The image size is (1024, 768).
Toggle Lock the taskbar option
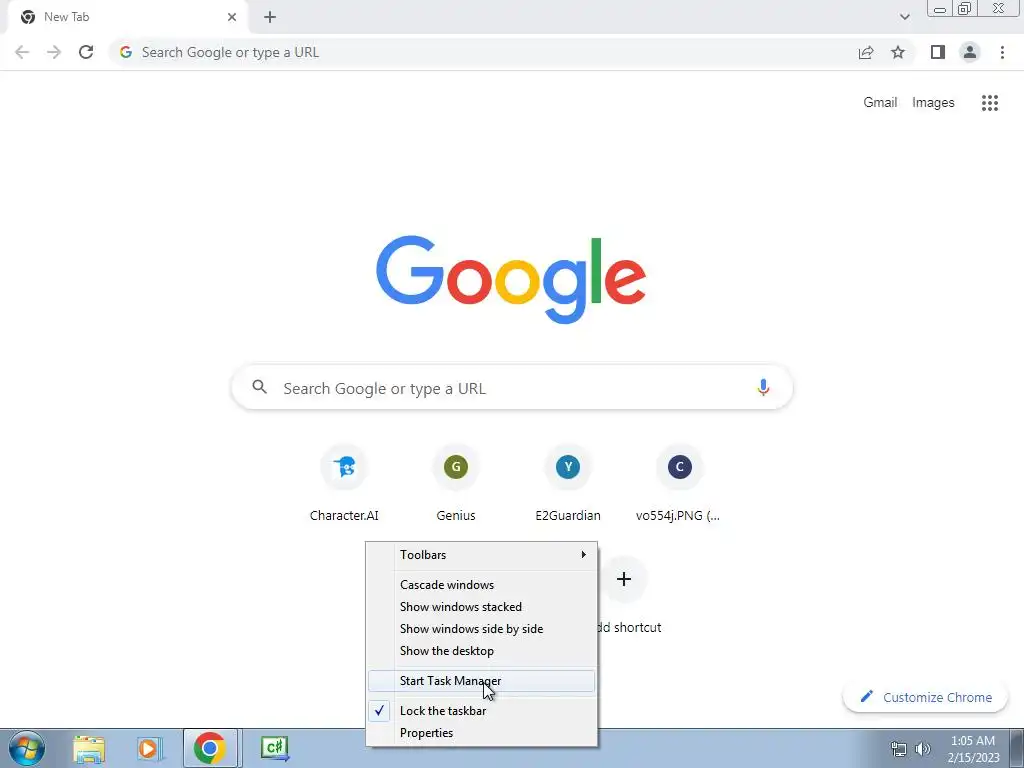(x=481, y=711)
